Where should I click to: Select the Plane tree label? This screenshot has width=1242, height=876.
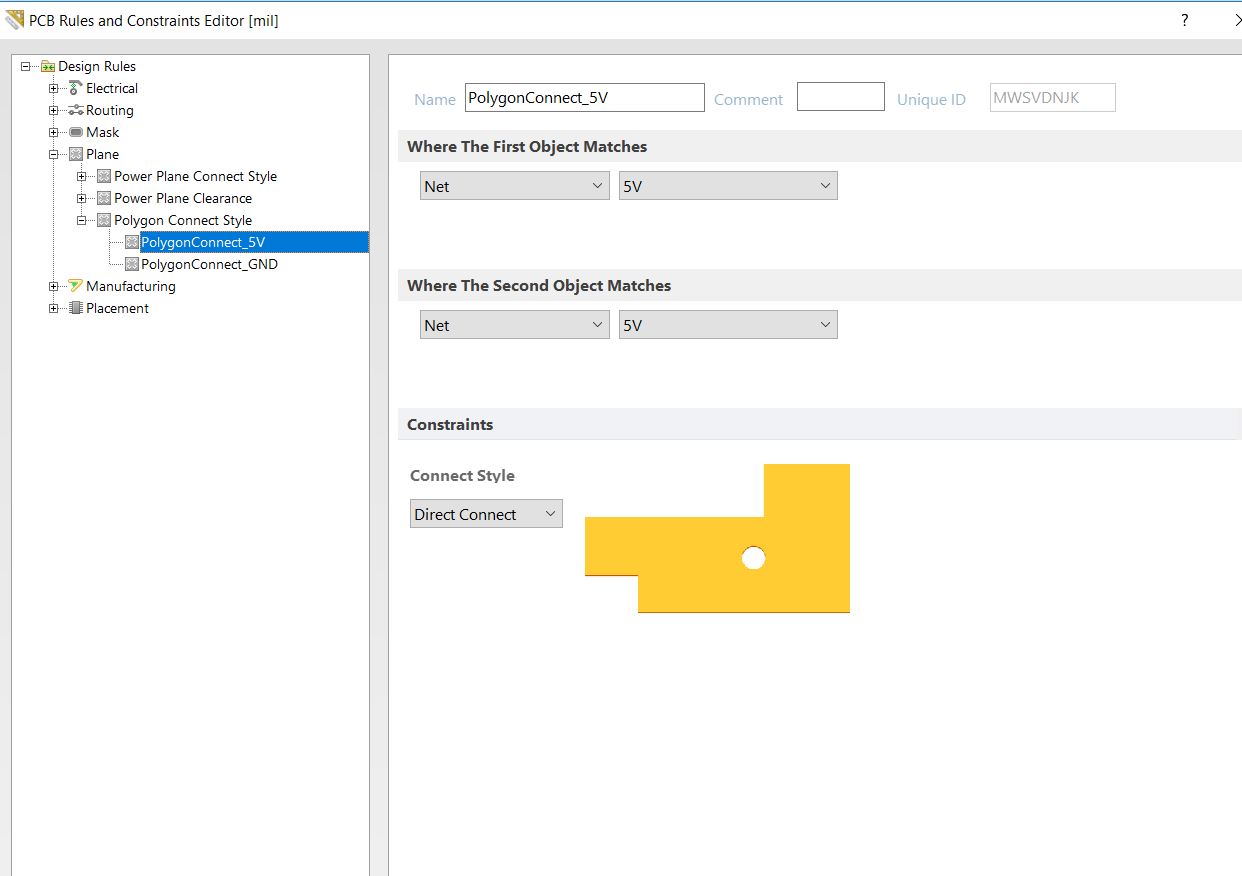click(x=102, y=154)
